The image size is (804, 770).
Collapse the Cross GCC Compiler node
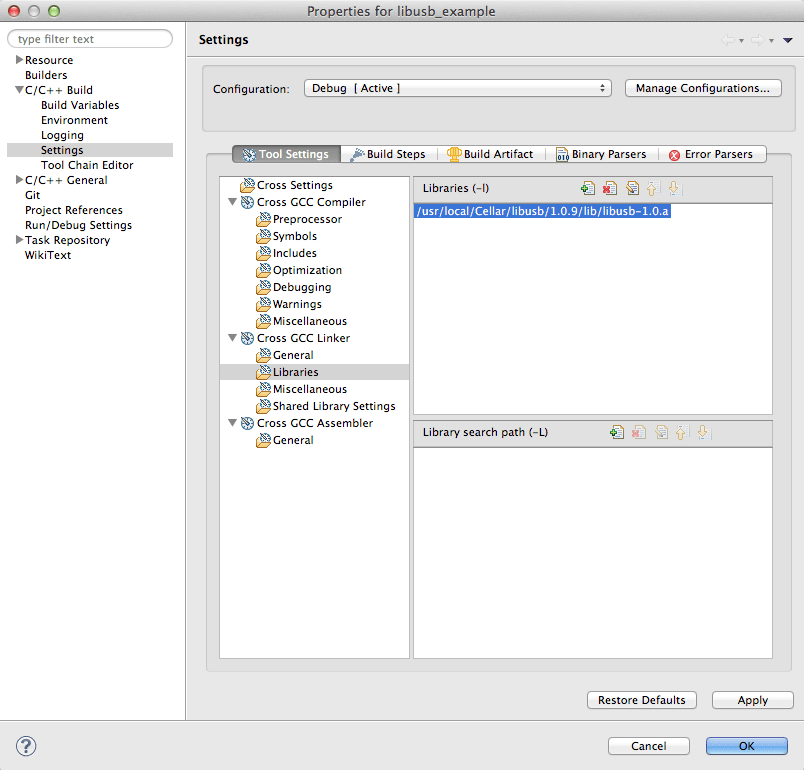[232, 202]
